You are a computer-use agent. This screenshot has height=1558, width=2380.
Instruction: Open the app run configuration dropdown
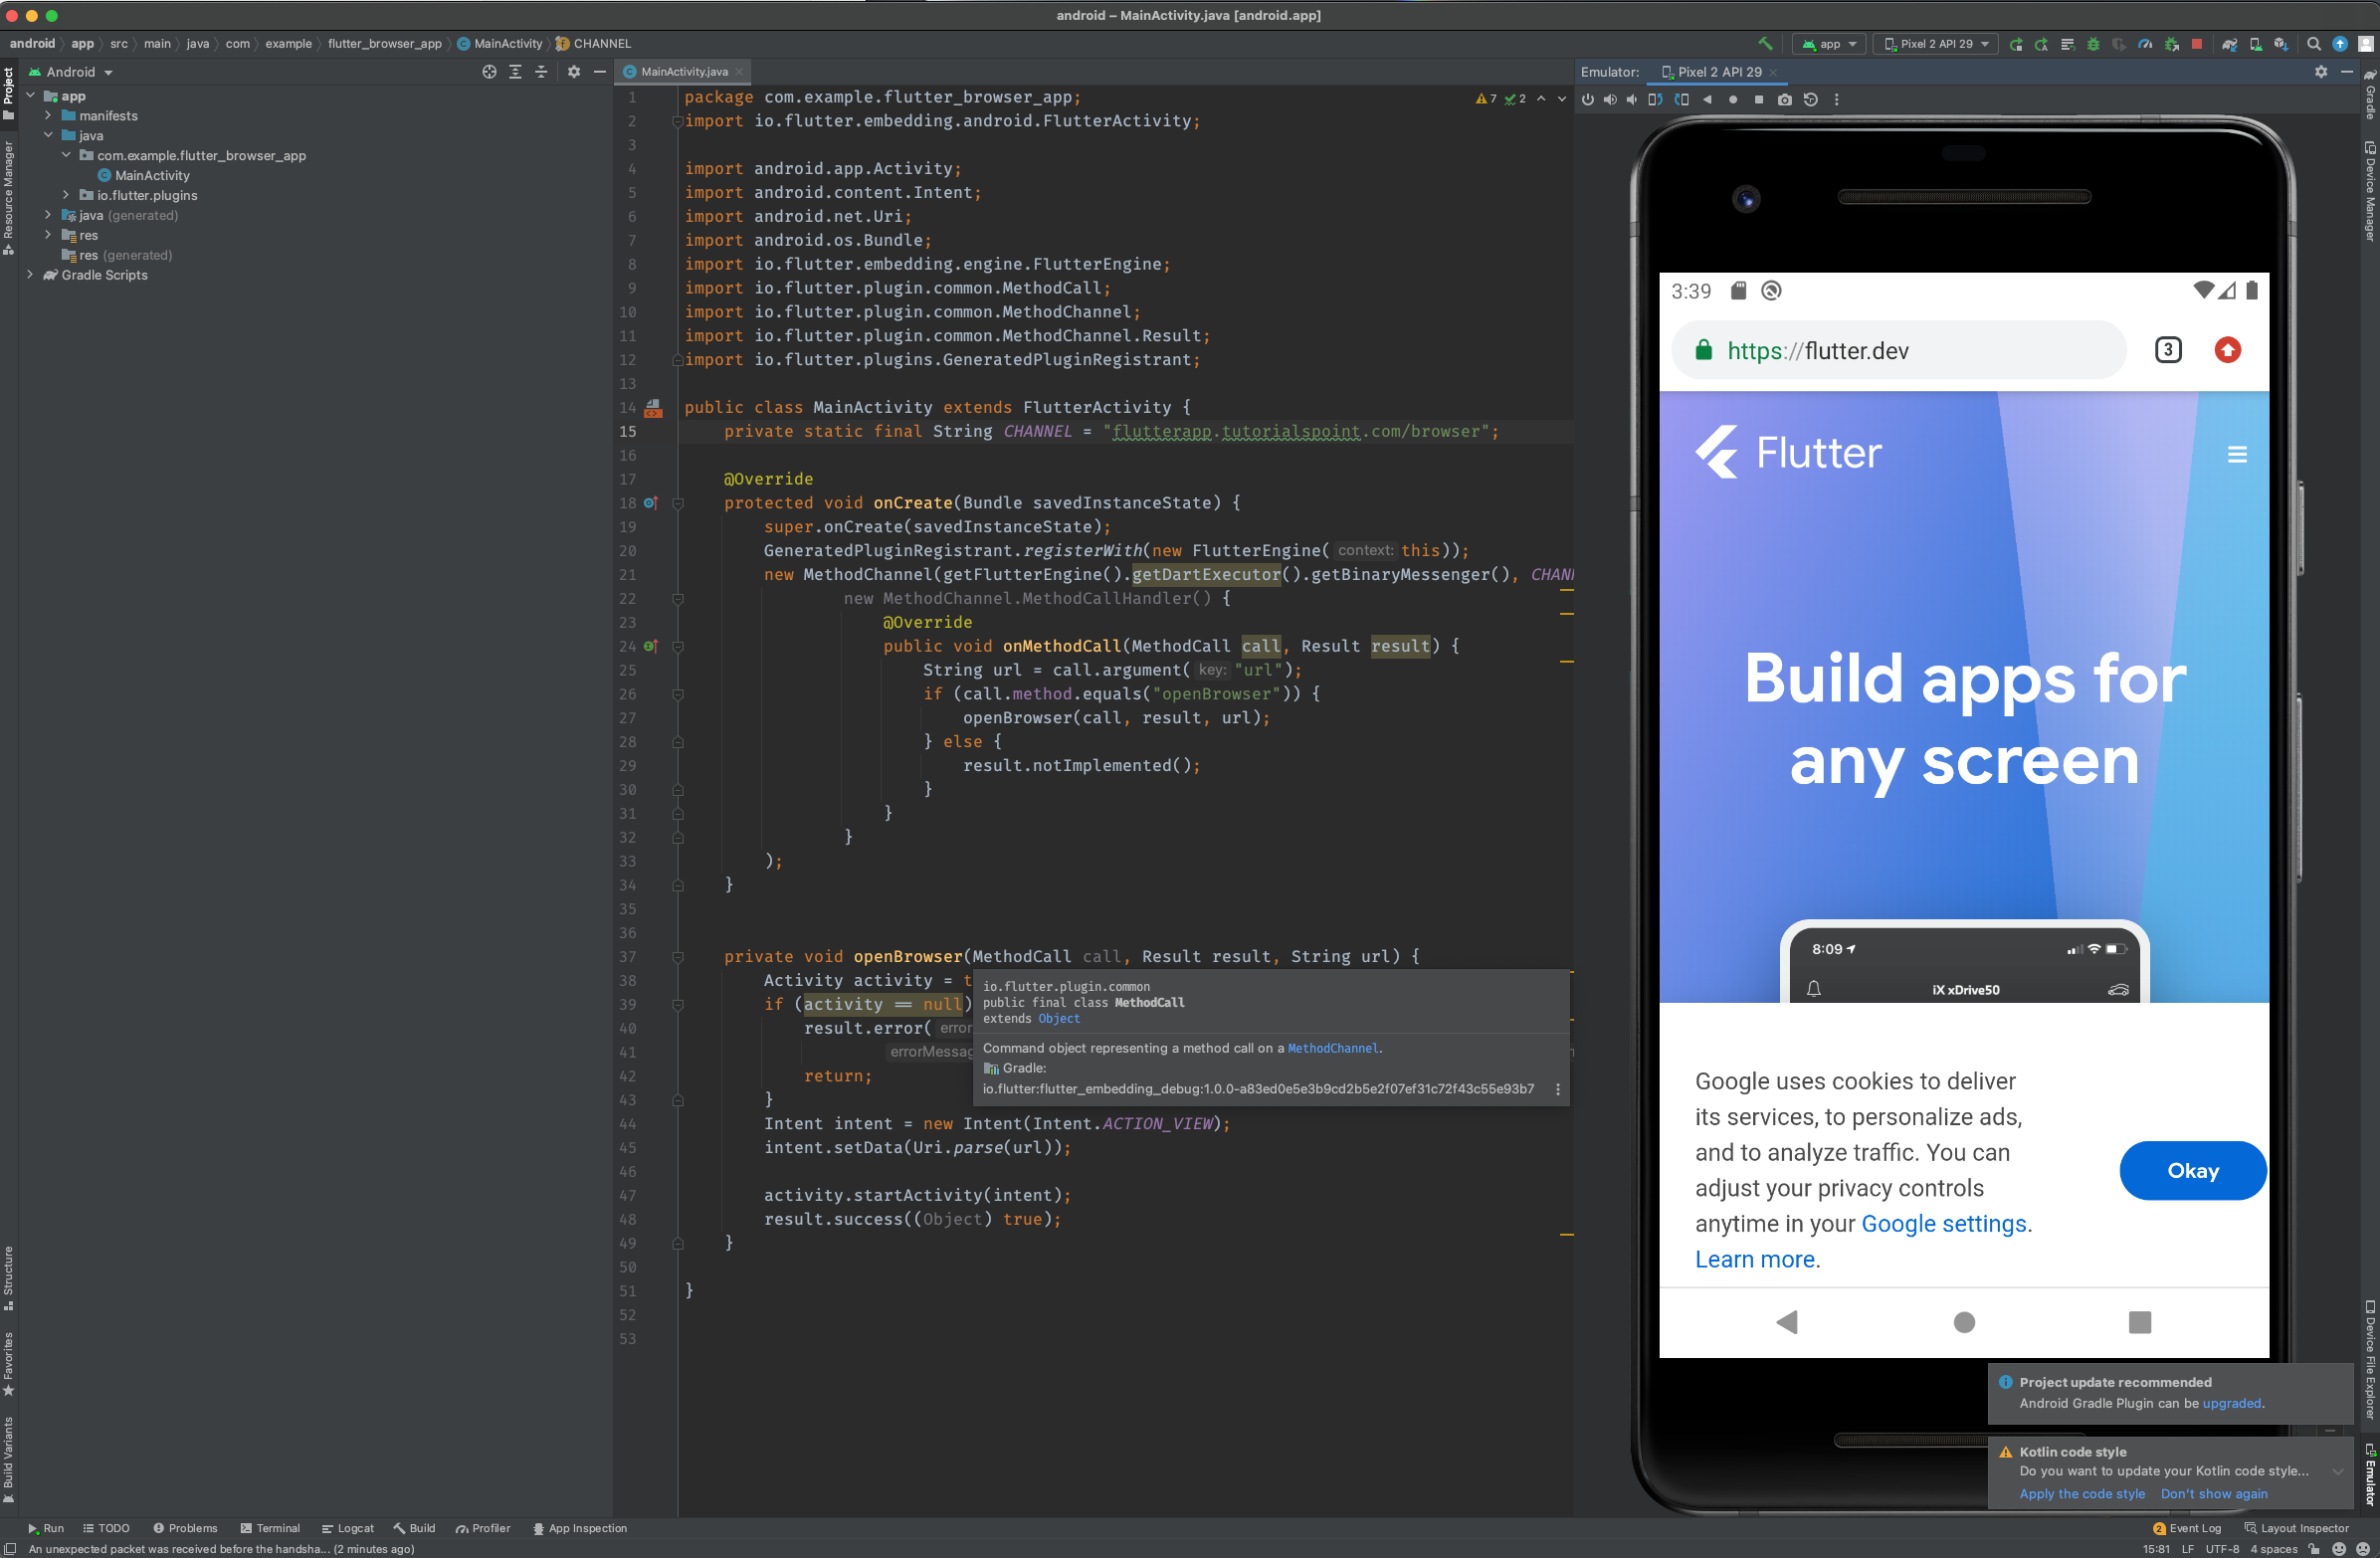point(1829,44)
